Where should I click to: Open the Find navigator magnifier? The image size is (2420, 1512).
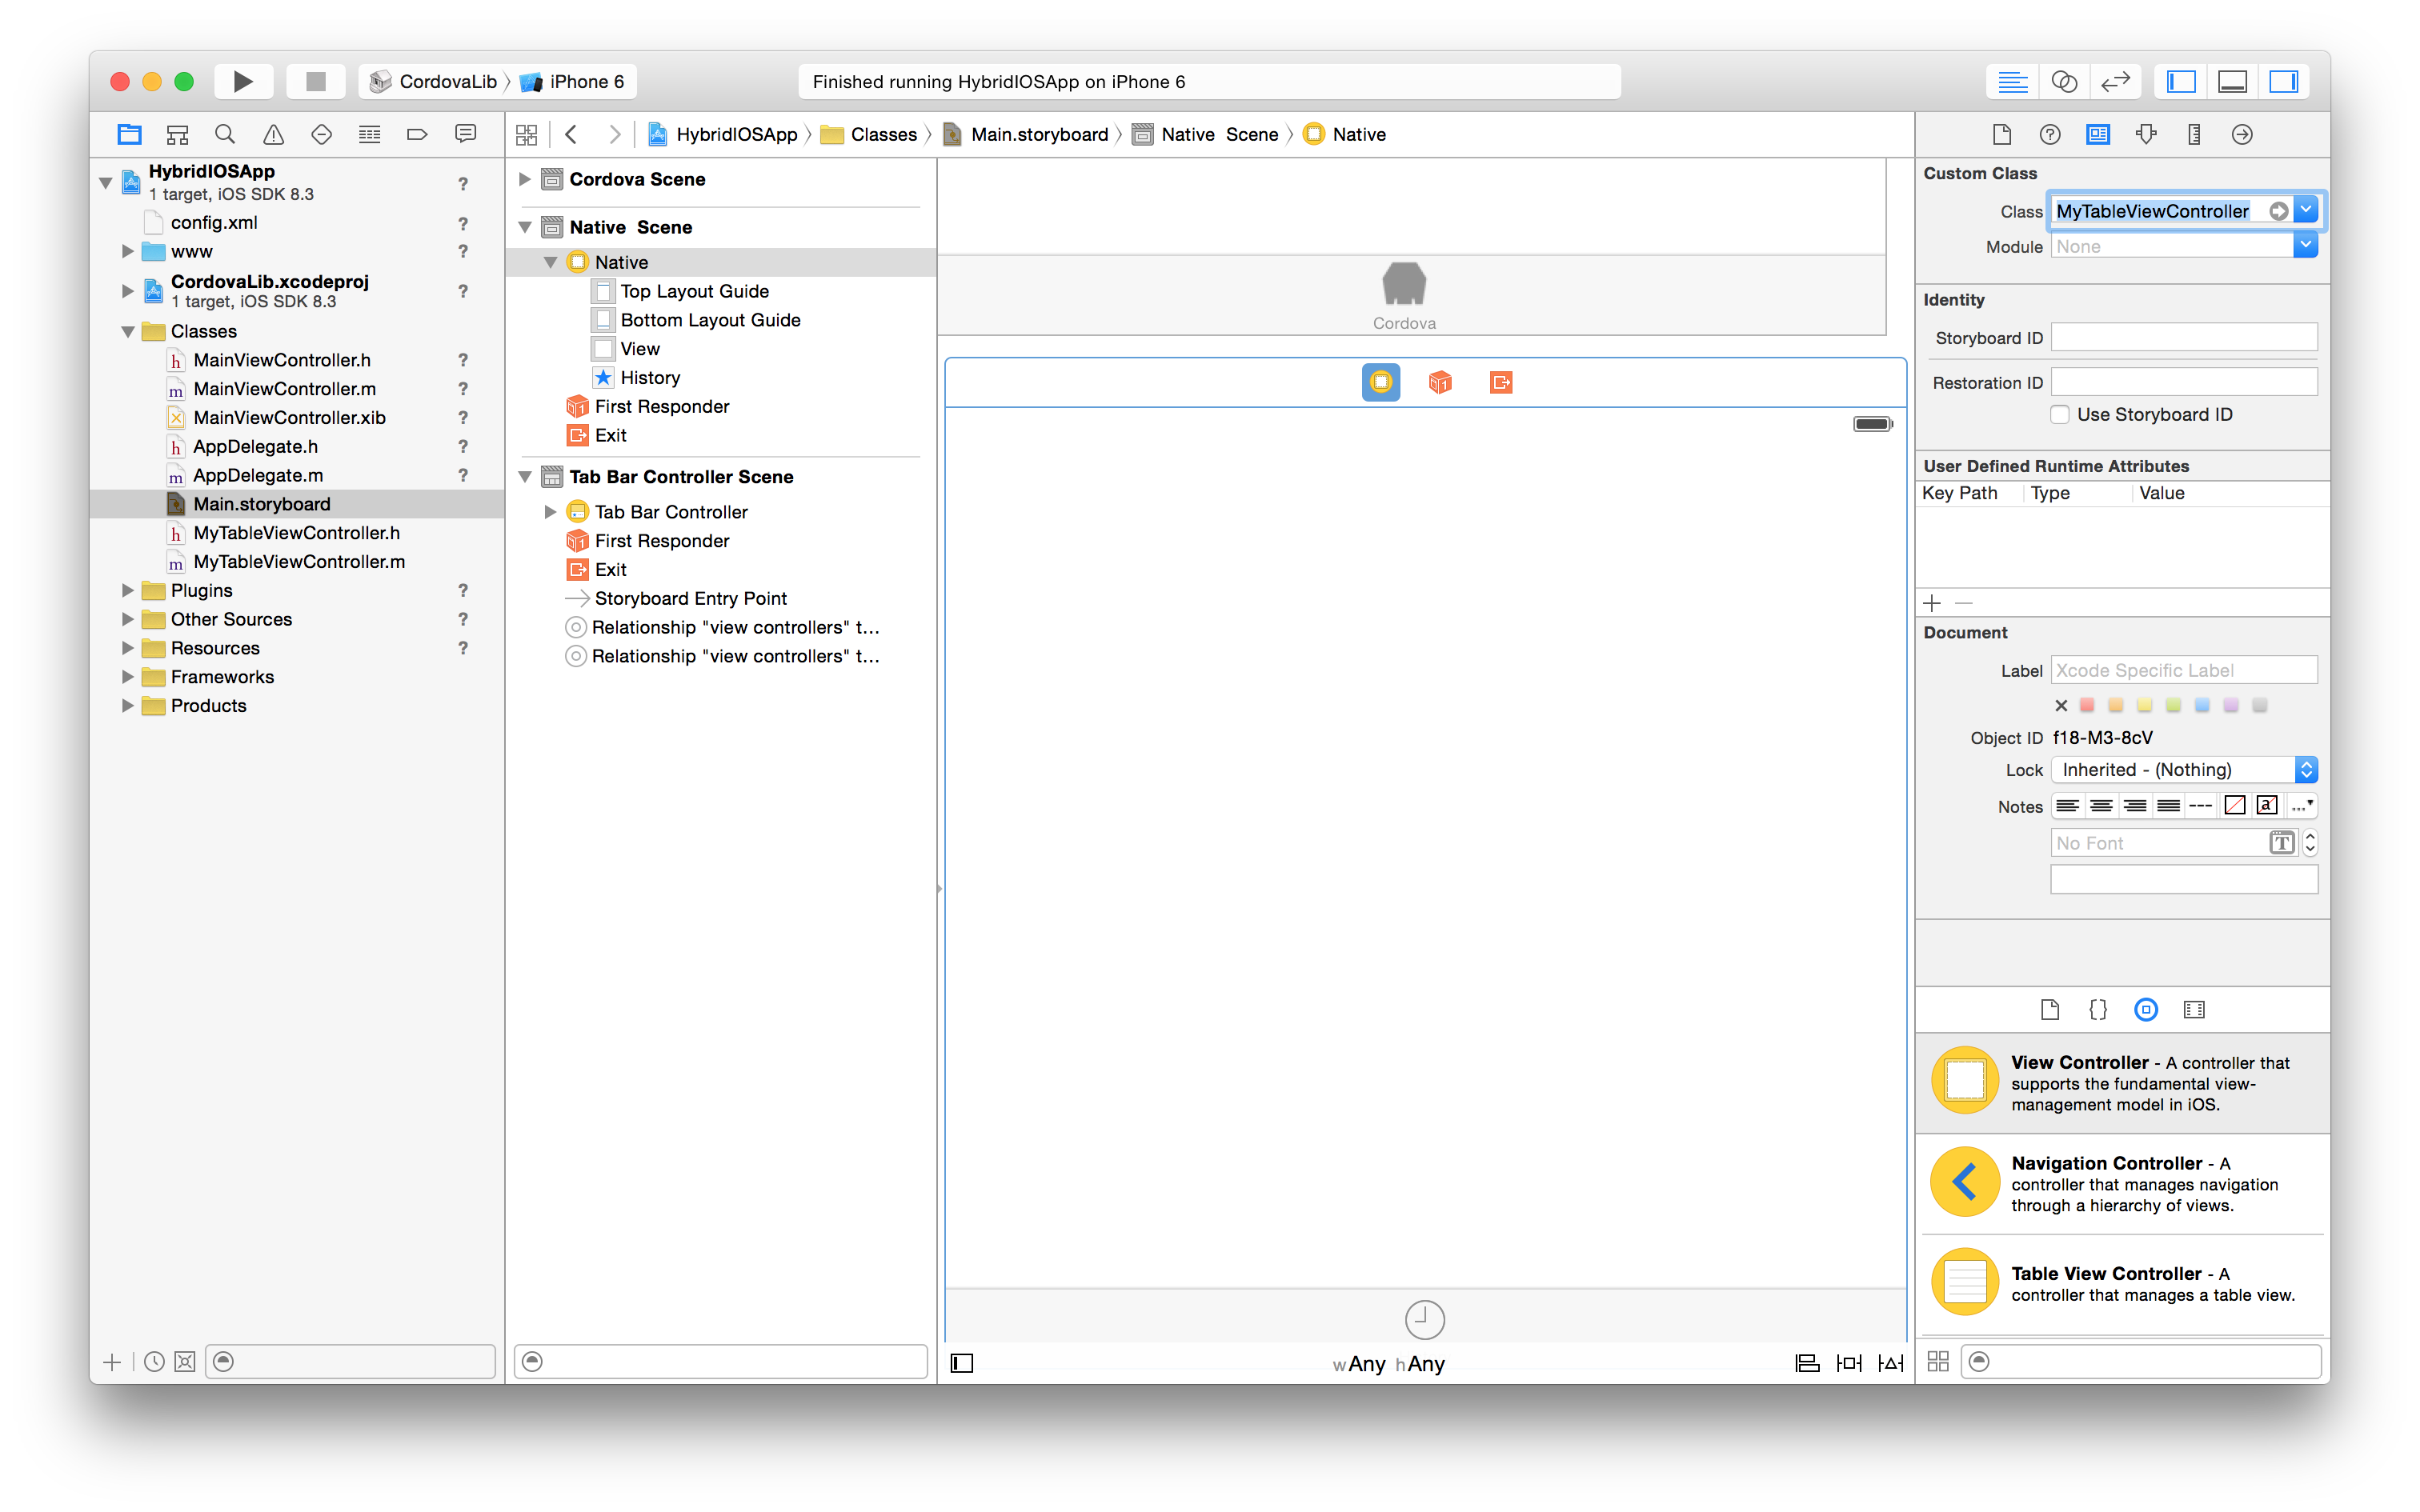225,134
